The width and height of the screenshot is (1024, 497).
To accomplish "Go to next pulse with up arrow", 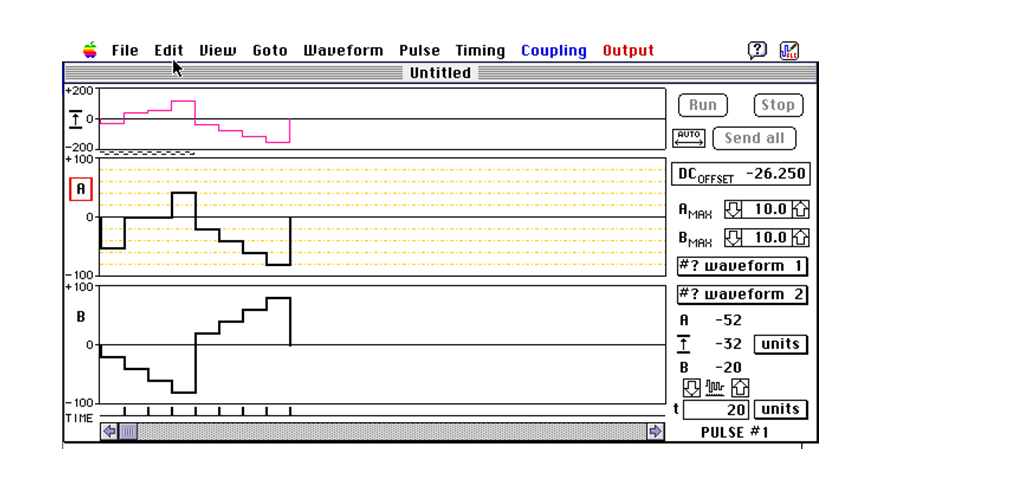I will pyautogui.click(x=740, y=388).
